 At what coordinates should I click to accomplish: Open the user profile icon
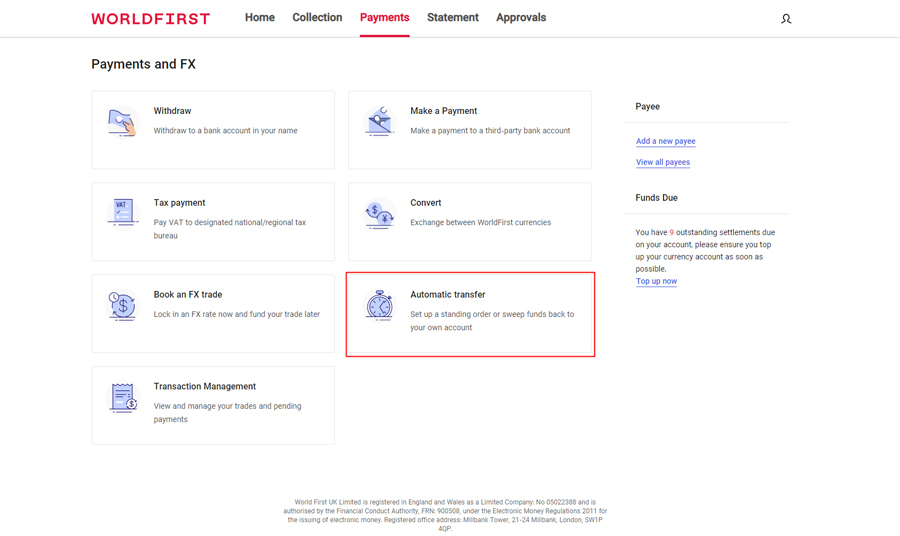[x=786, y=19]
